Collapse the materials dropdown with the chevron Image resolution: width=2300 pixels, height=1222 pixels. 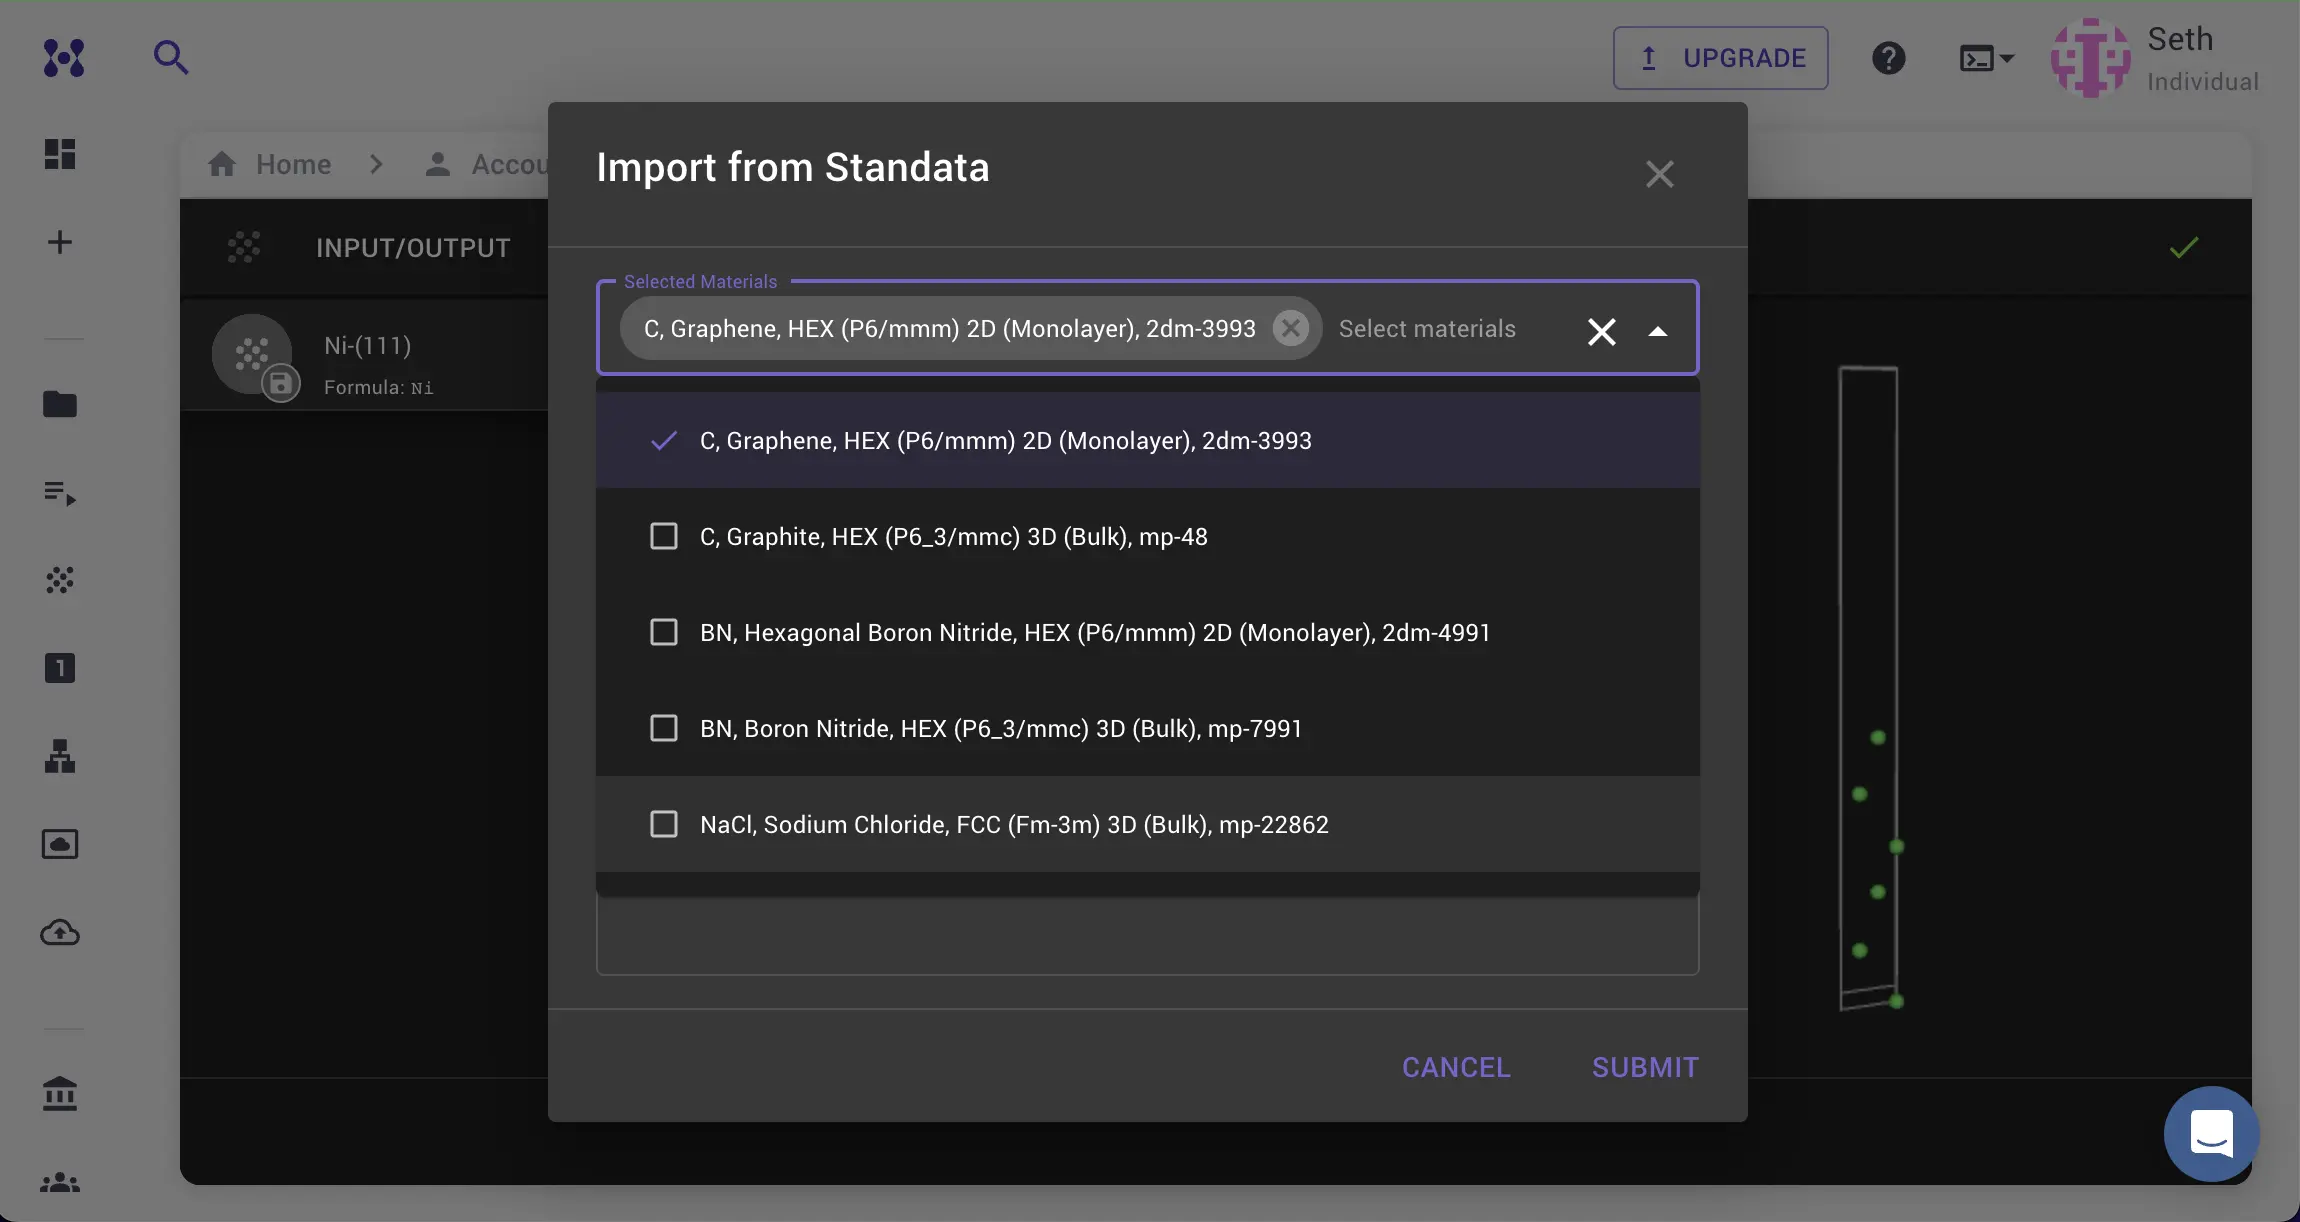pos(1658,331)
